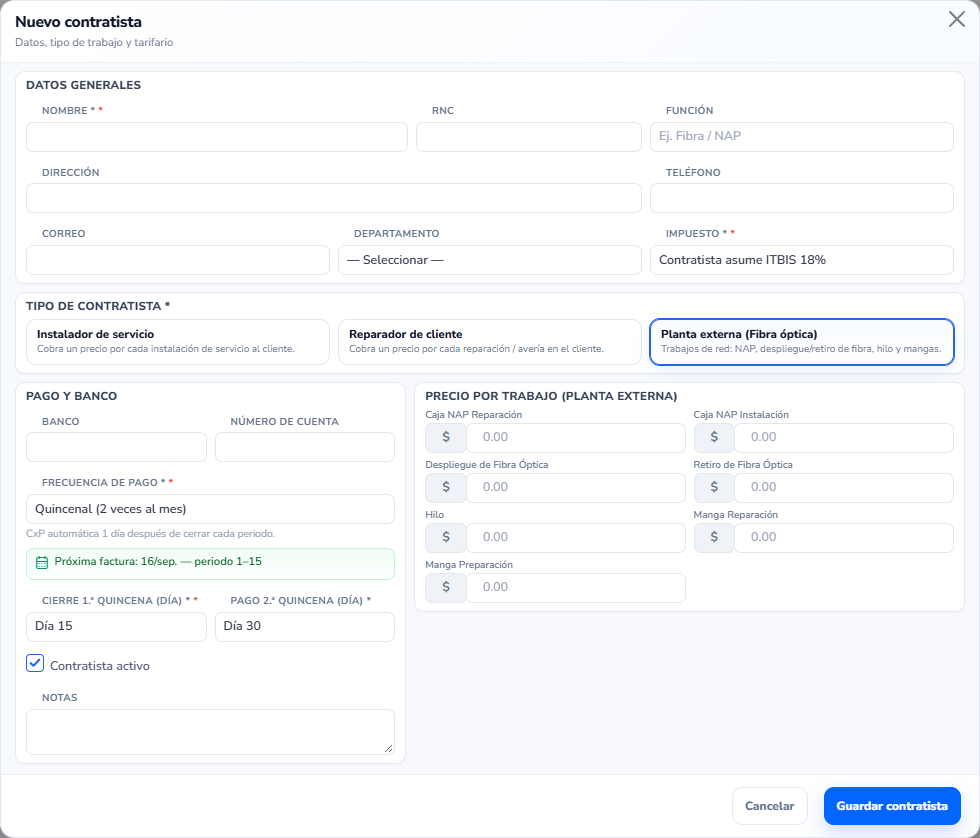Click the dollar icon for Hilo
This screenshot has height=838, width=980.
[446, 537]
